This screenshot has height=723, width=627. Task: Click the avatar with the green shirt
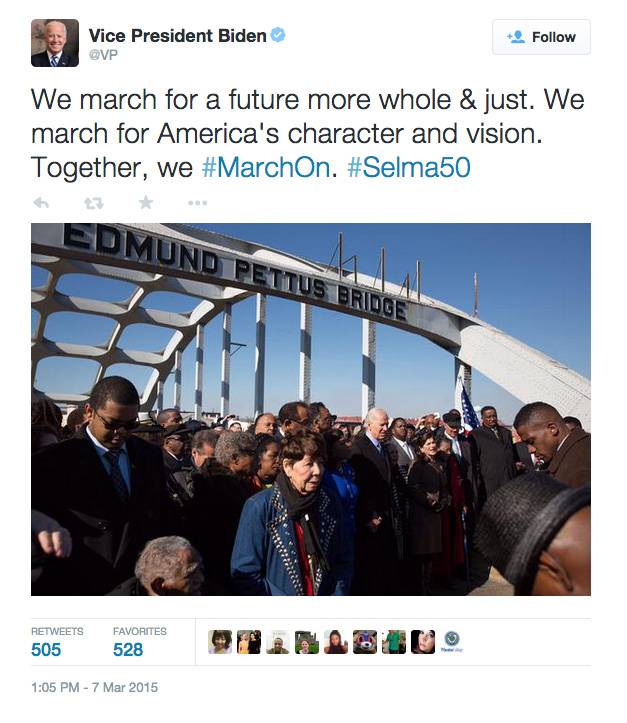(394, 642)
